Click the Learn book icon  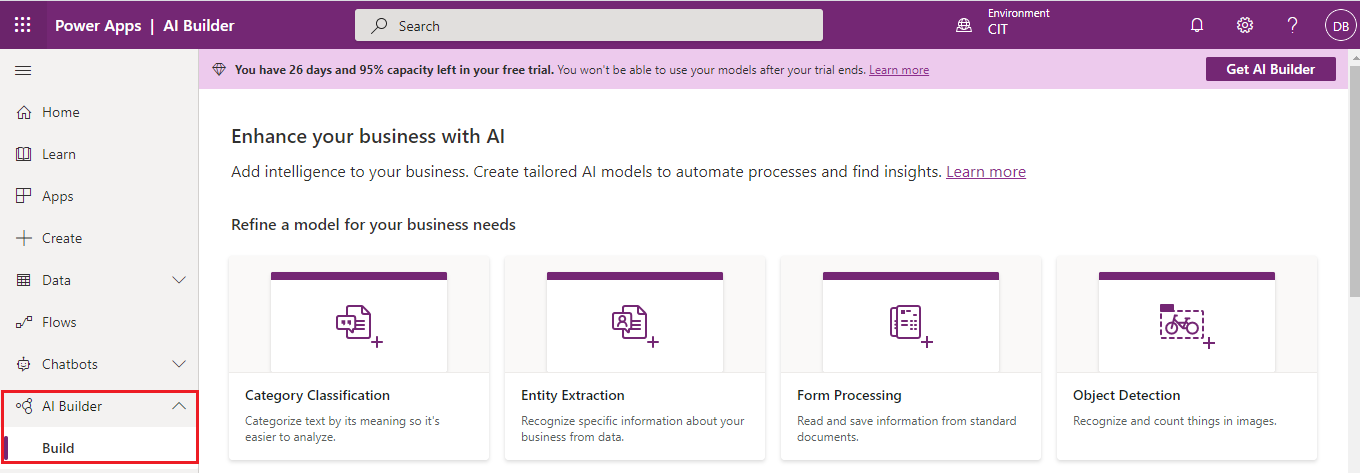coord(24,154)
